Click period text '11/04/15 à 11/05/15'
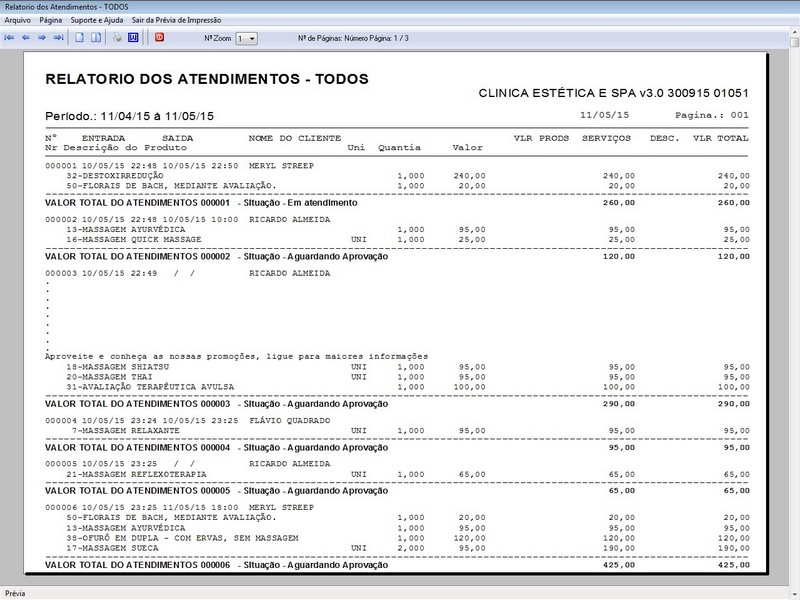This screenshot has height=600, width=800. [157, 116]
